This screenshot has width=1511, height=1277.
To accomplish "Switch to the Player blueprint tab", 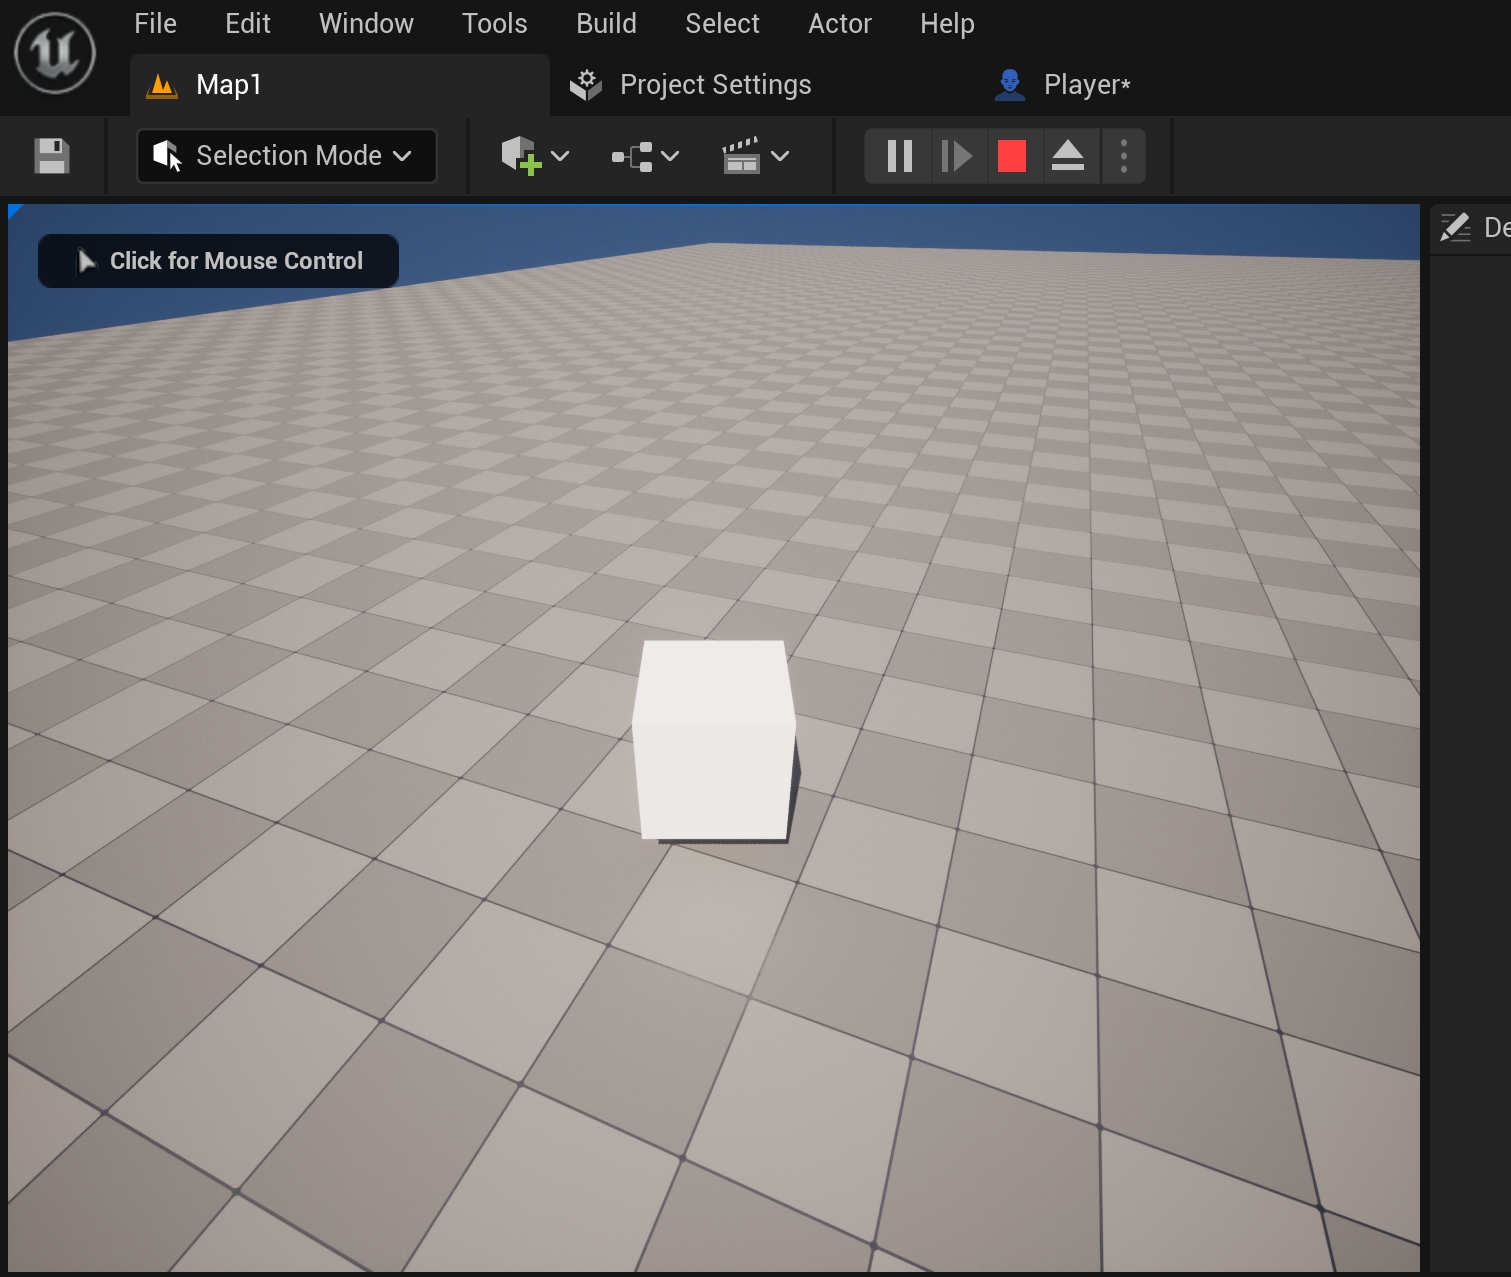I will [x=1063, y=85].
